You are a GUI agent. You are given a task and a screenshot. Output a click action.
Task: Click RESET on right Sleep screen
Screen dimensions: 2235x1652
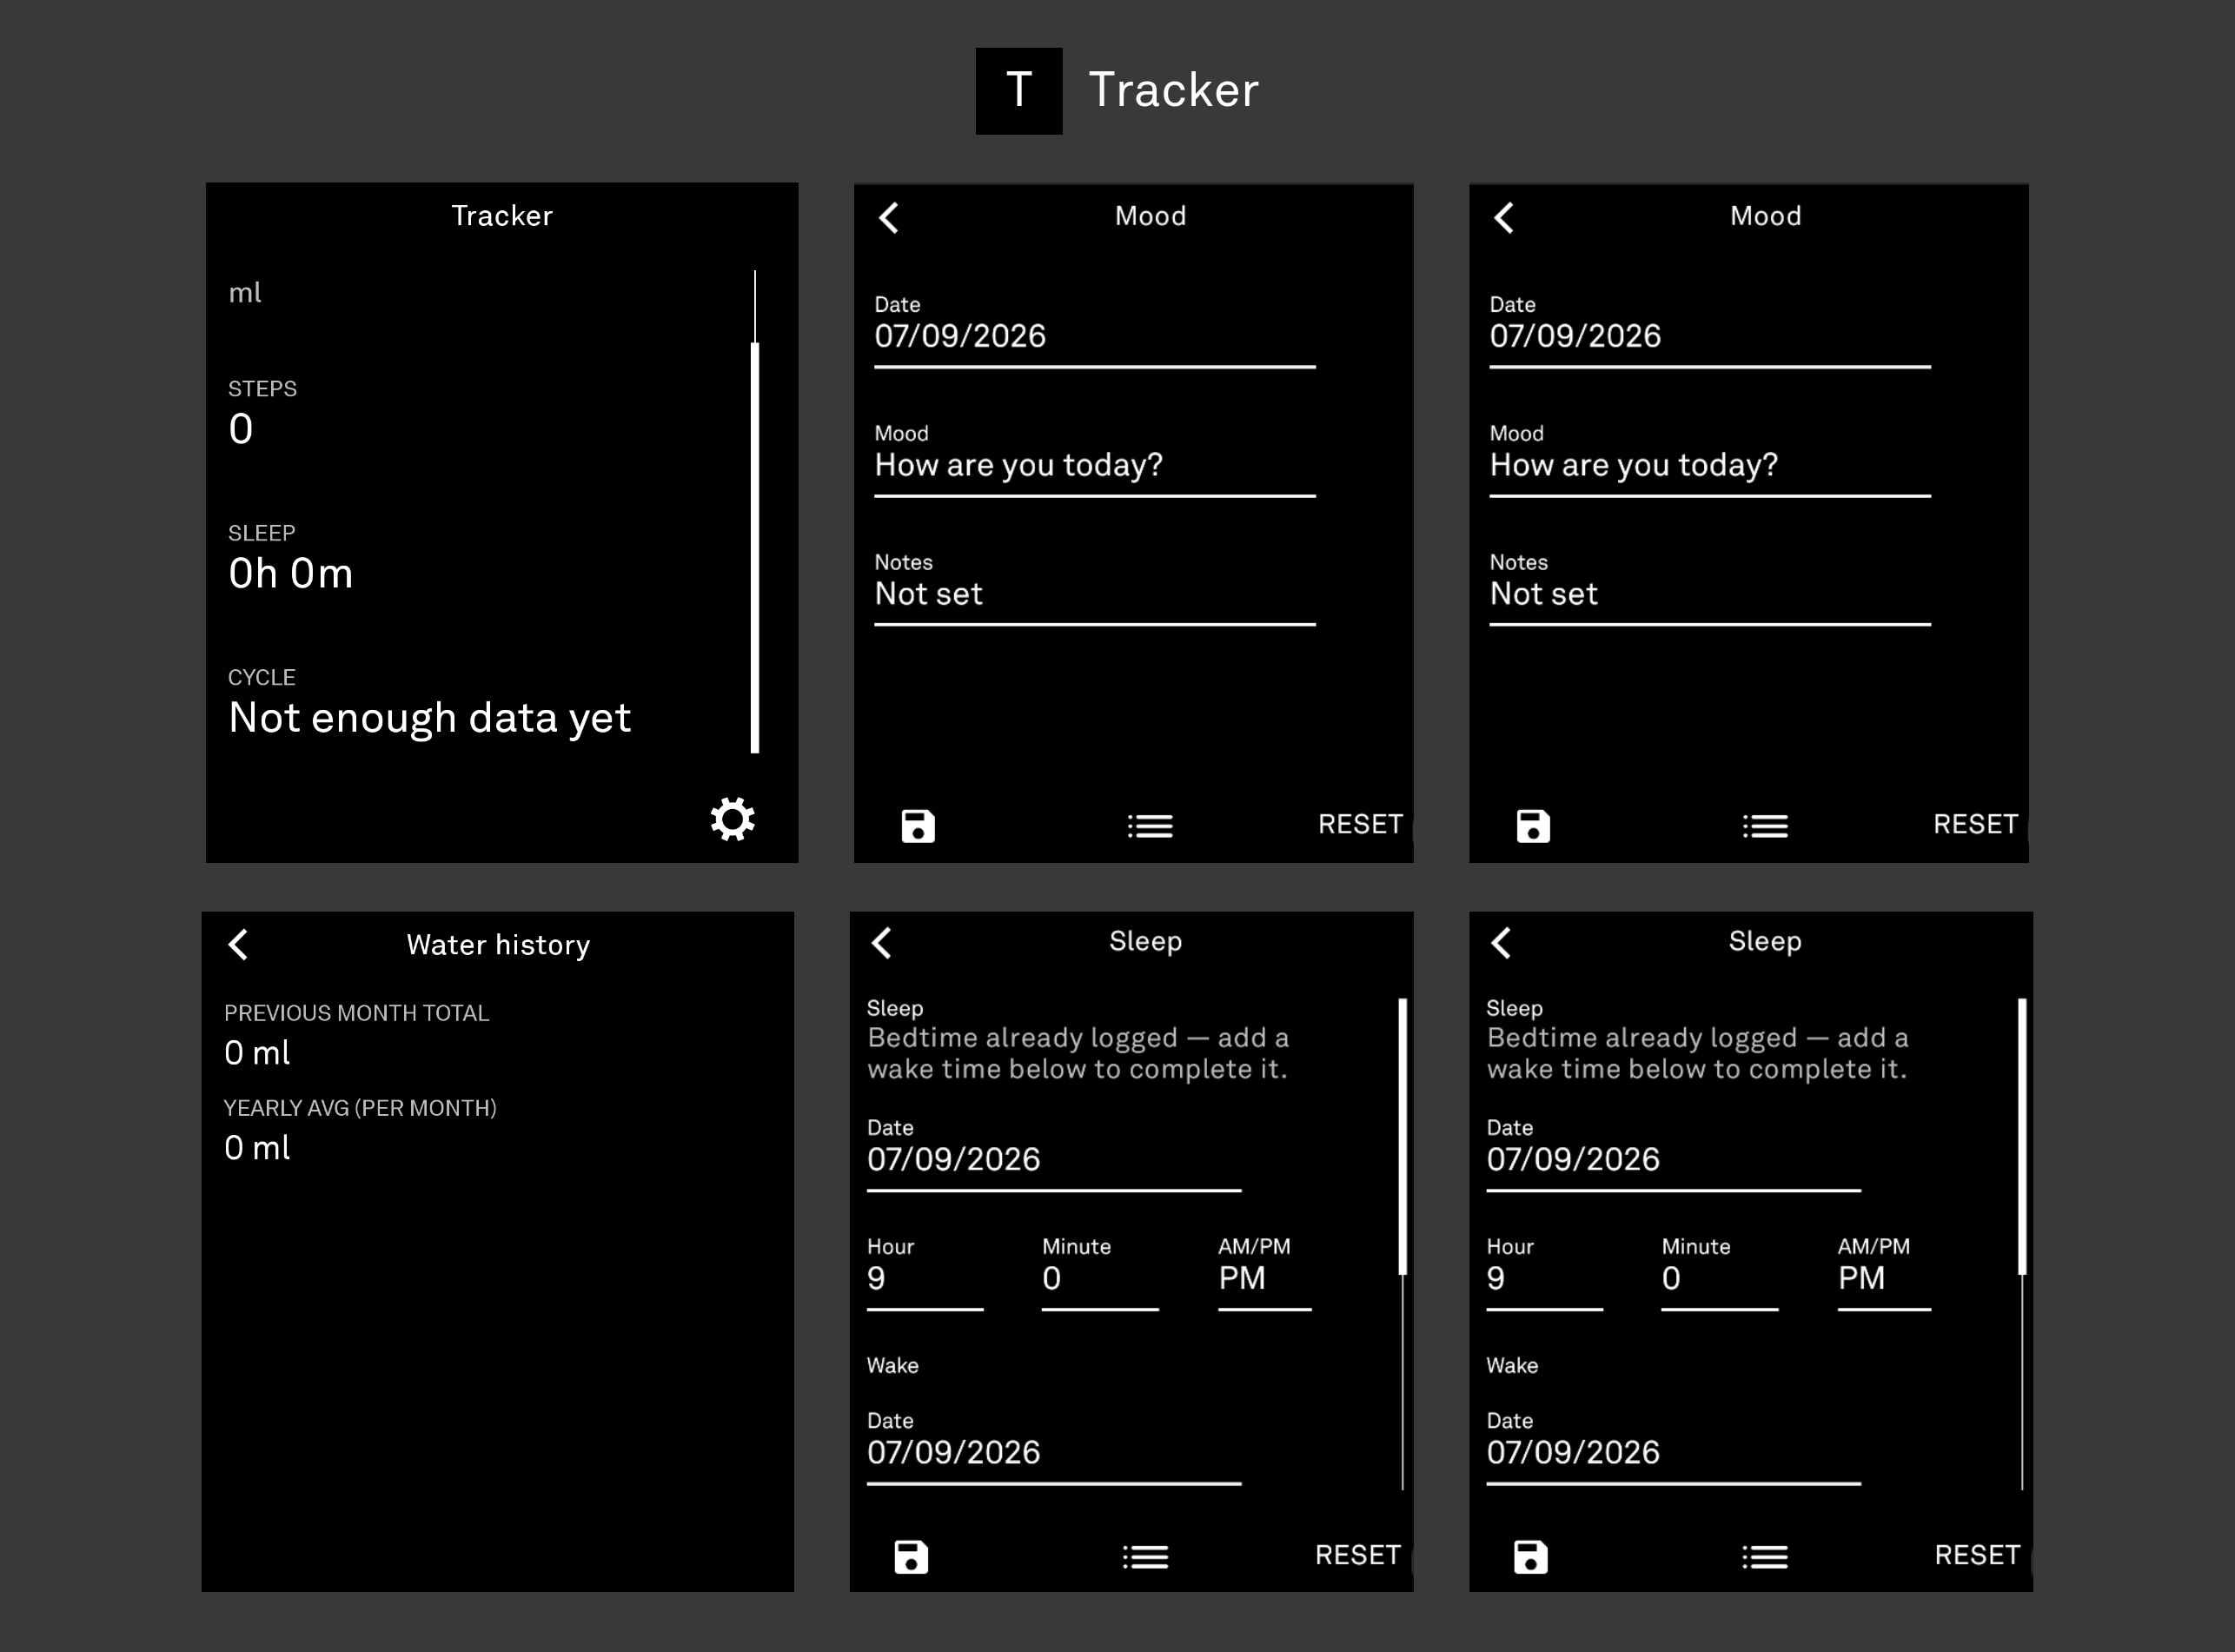1977,1555
